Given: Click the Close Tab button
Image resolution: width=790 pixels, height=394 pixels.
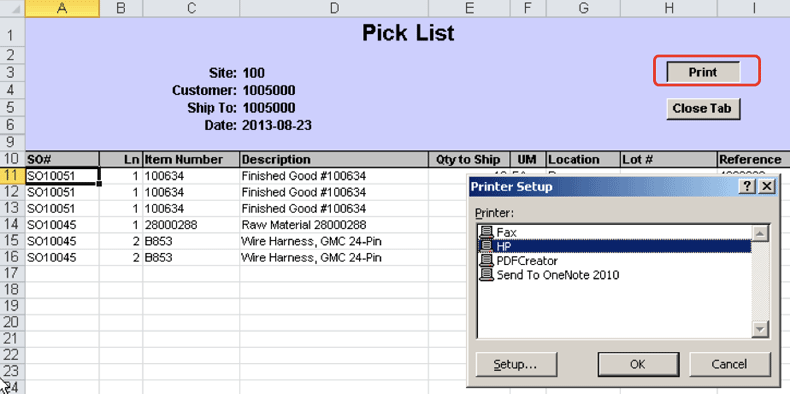Looking at the screenshot, I should click(x=703, y=108).
